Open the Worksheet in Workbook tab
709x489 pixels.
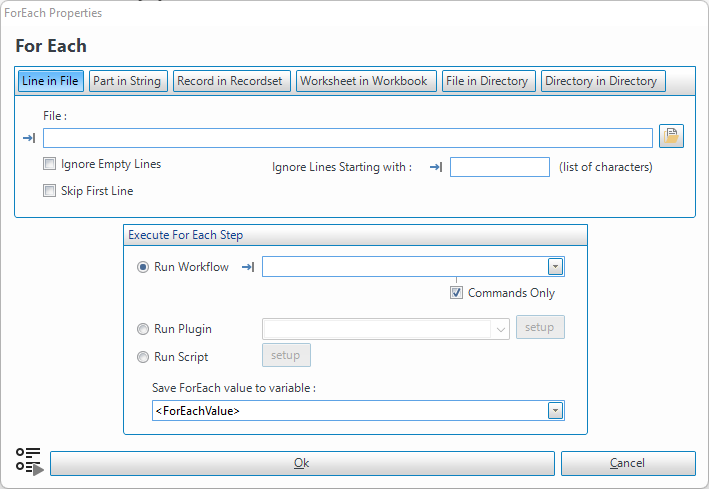(364, 81)
